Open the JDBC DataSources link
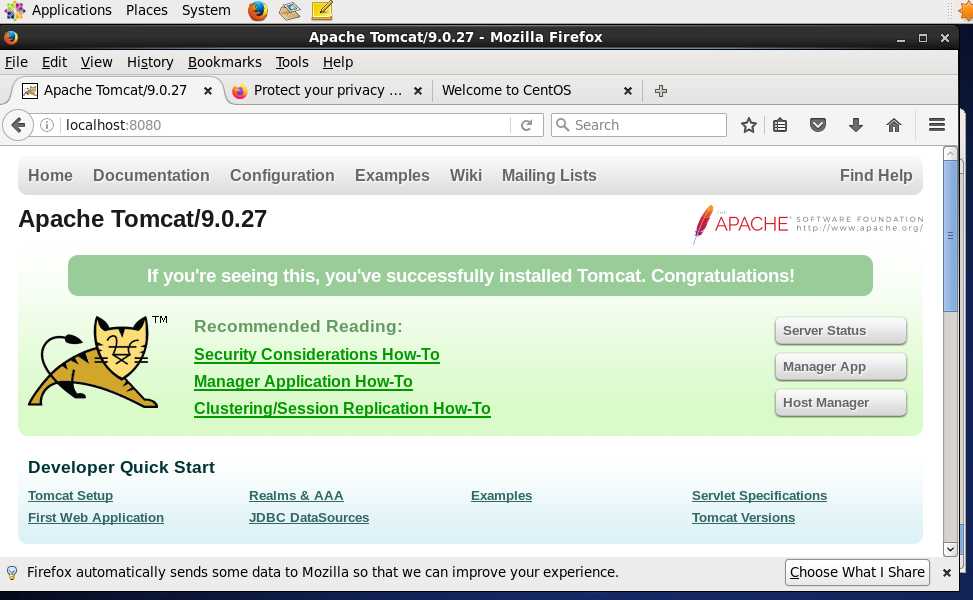This screenshot has width=973, height=600. [309, 517]
